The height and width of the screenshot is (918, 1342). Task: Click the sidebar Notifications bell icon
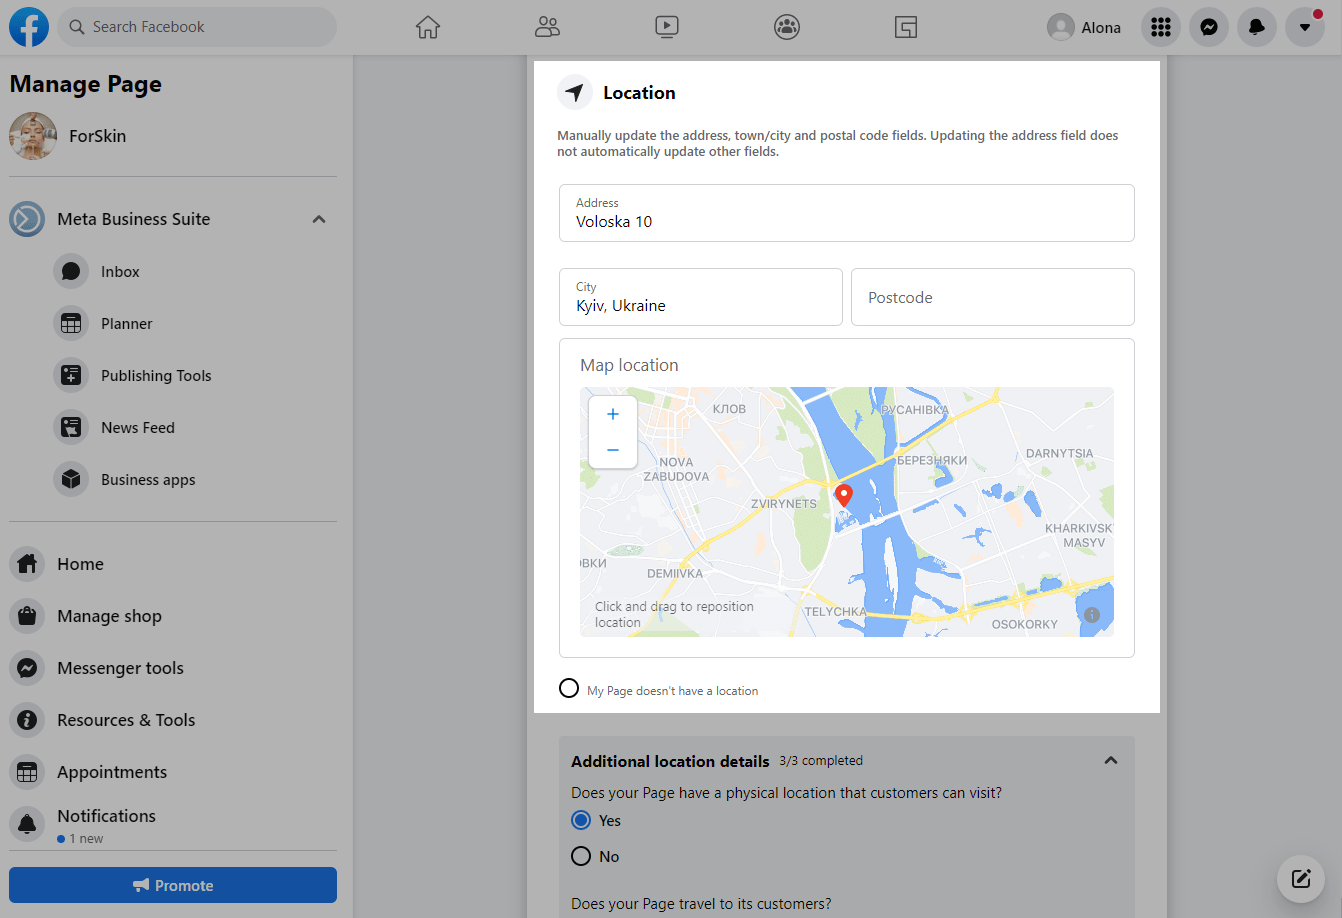click(x=27, y=824)
